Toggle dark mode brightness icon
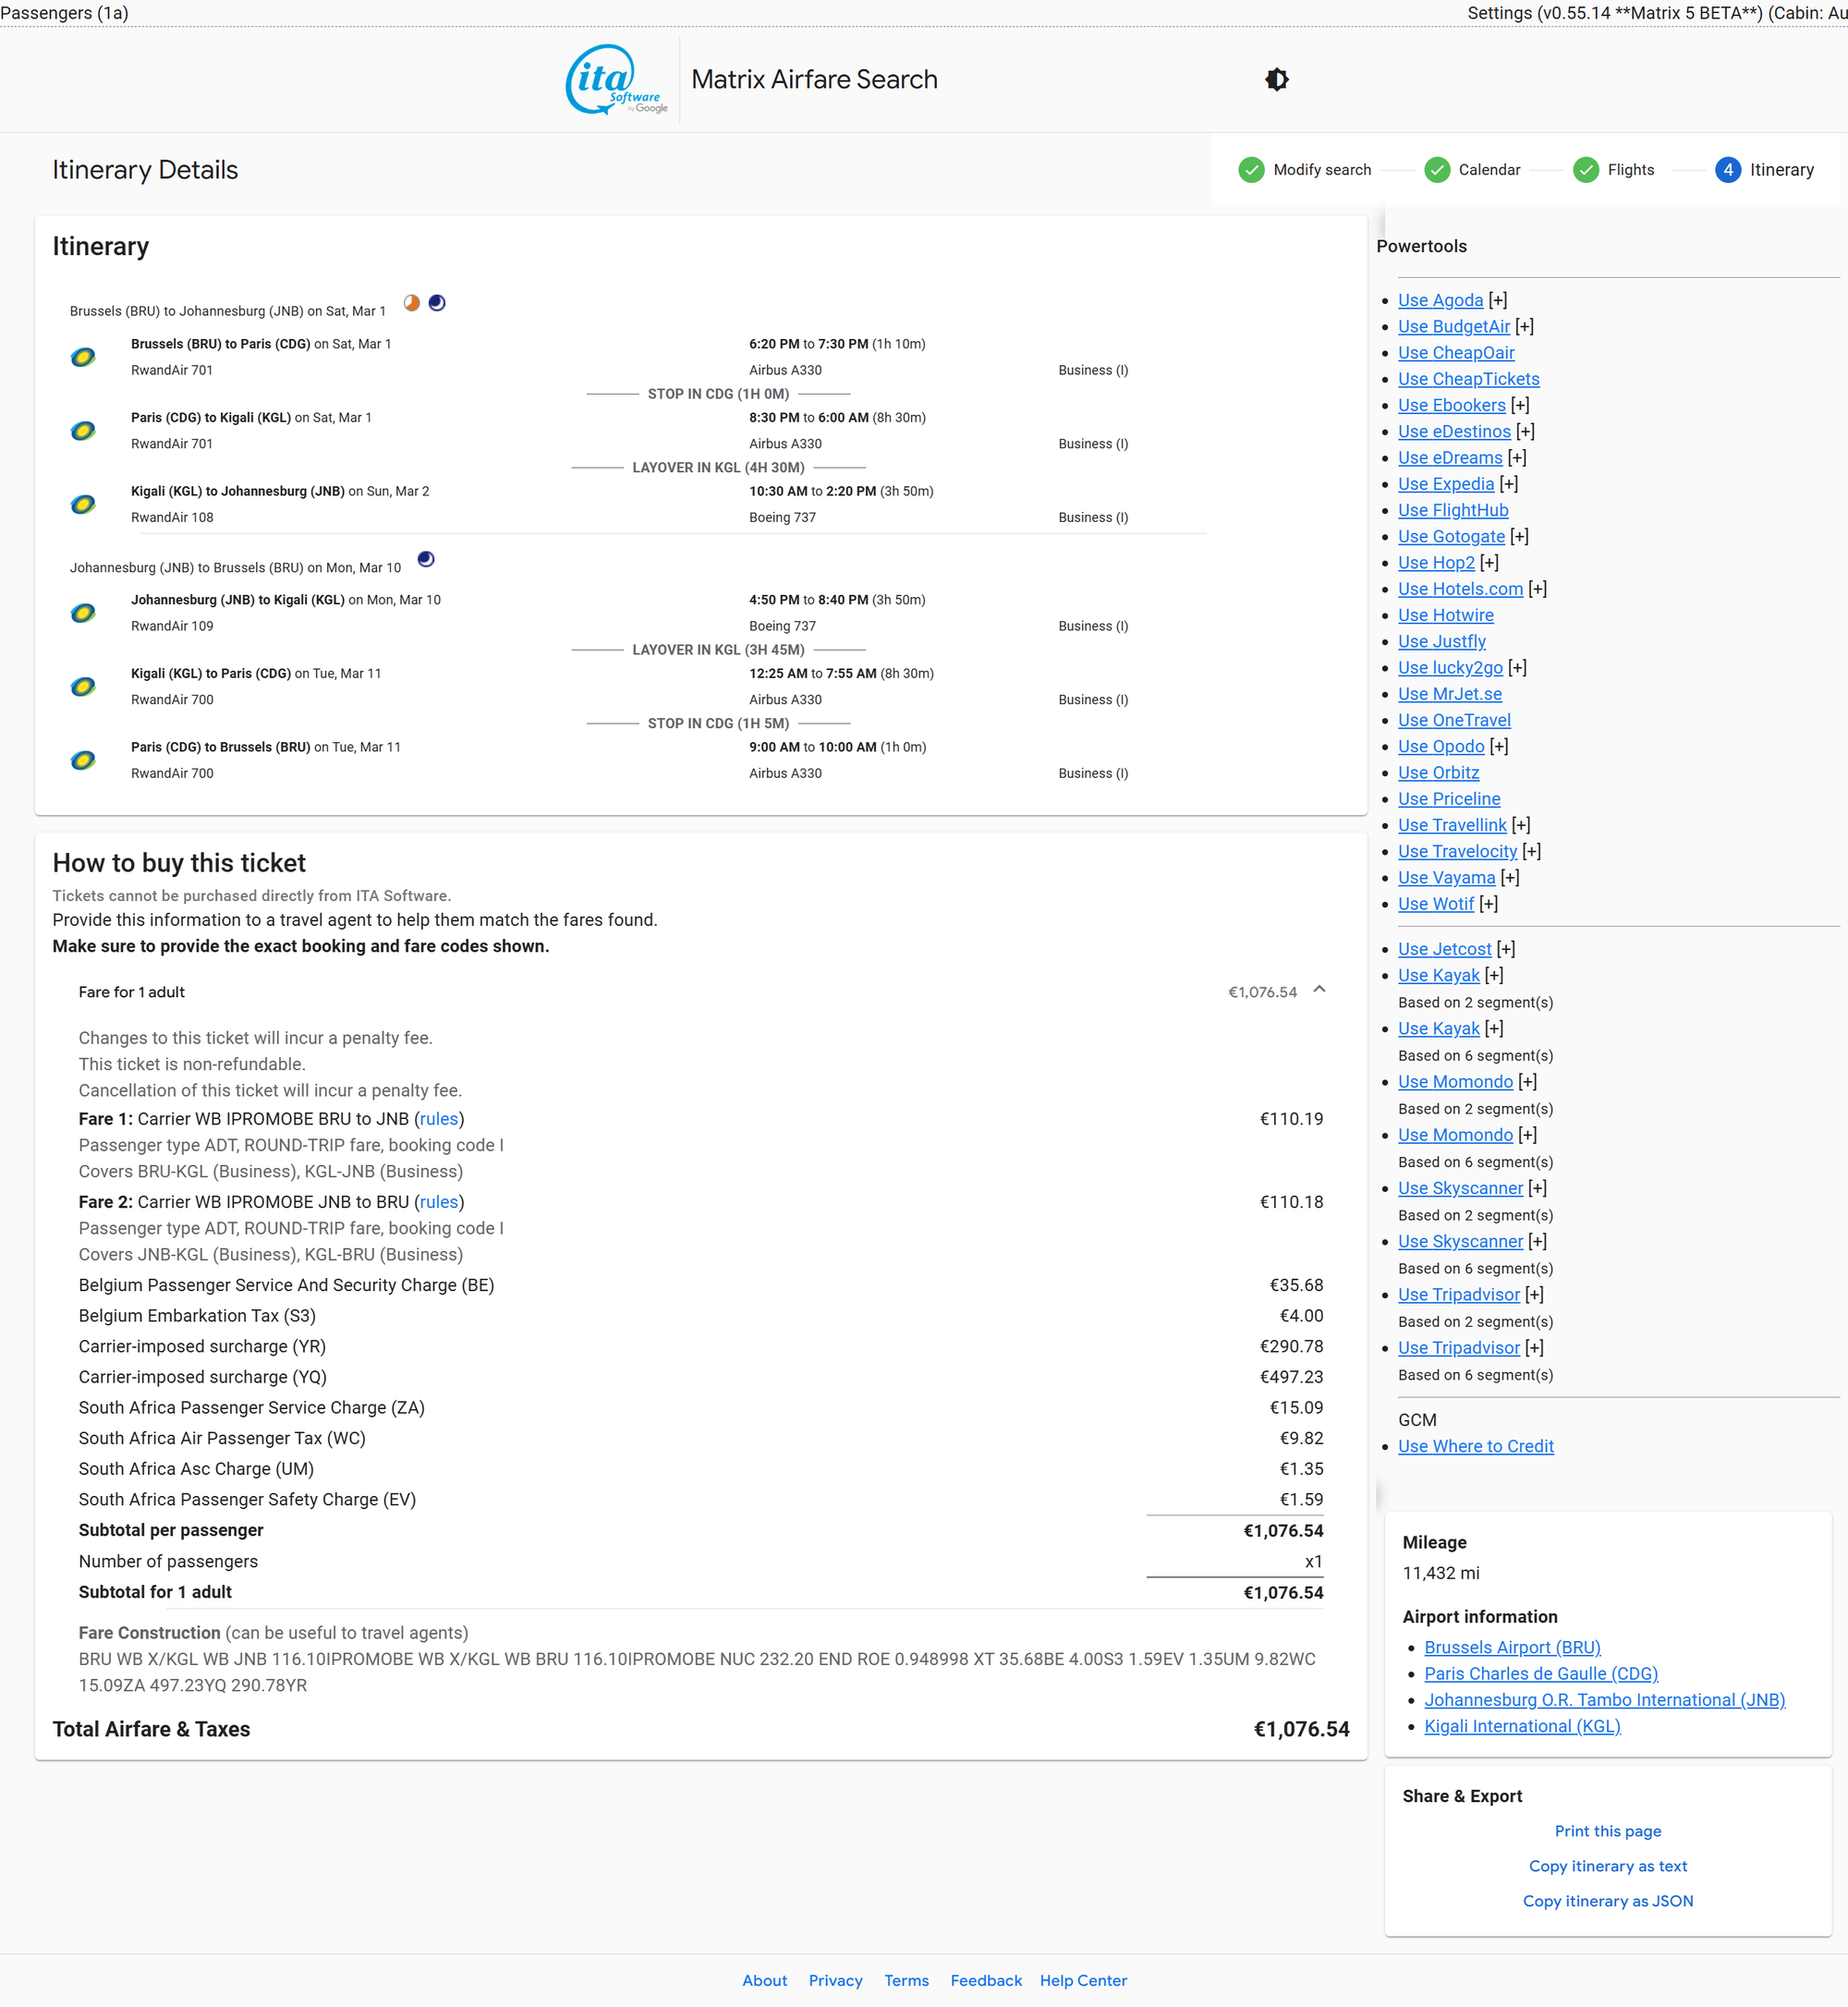This screenshot has height=2007, width=1848. (1276, 80)
